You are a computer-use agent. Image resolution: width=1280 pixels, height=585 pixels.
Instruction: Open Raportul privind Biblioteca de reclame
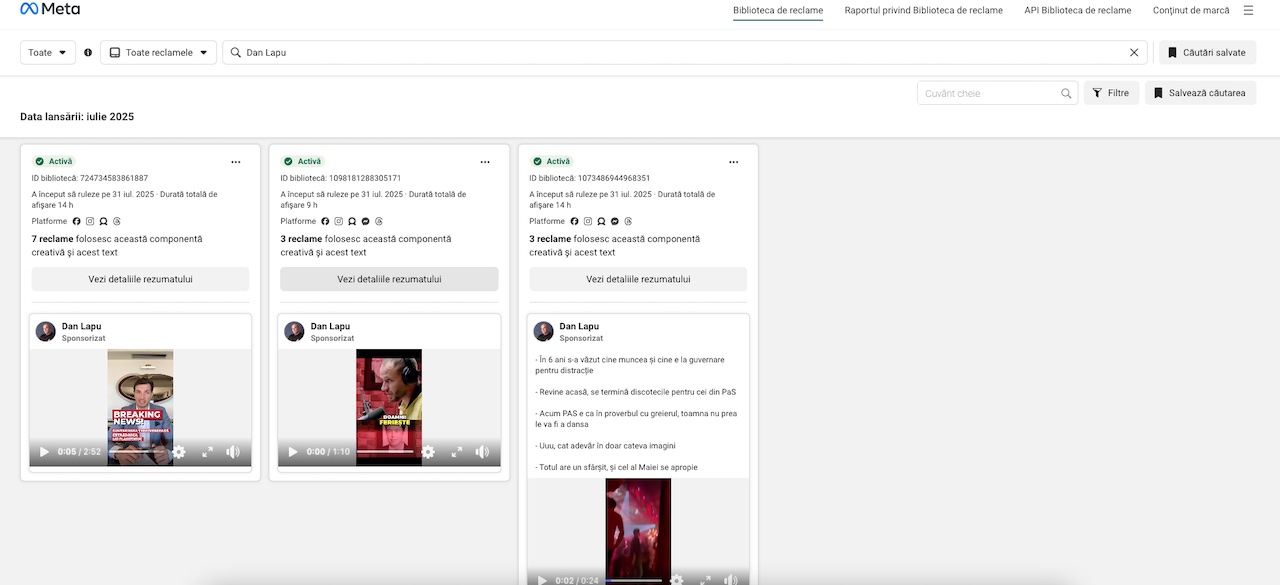tap(923, 10)
